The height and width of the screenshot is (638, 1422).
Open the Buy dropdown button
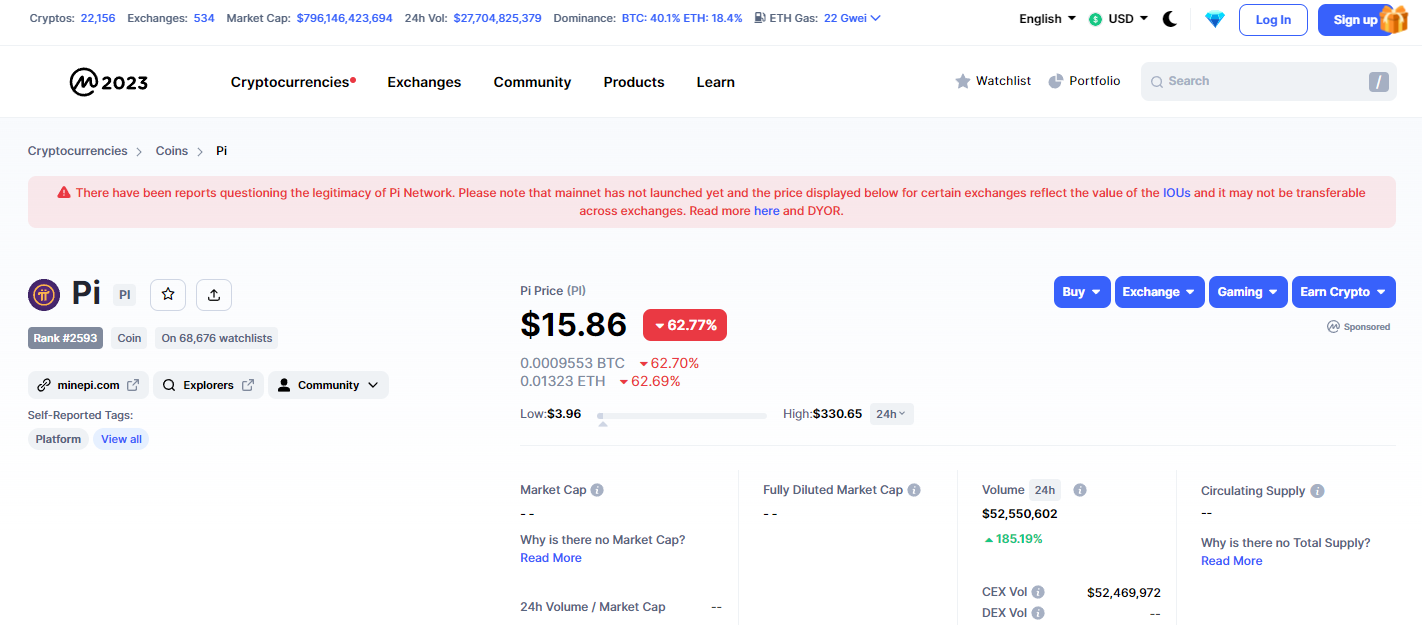pyautogui.click(x=1082, y=292)
